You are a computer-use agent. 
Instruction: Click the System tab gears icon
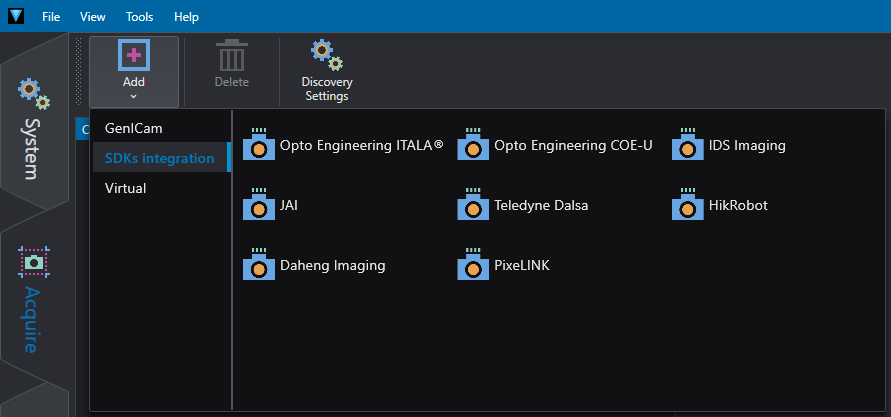click(34, 94)
